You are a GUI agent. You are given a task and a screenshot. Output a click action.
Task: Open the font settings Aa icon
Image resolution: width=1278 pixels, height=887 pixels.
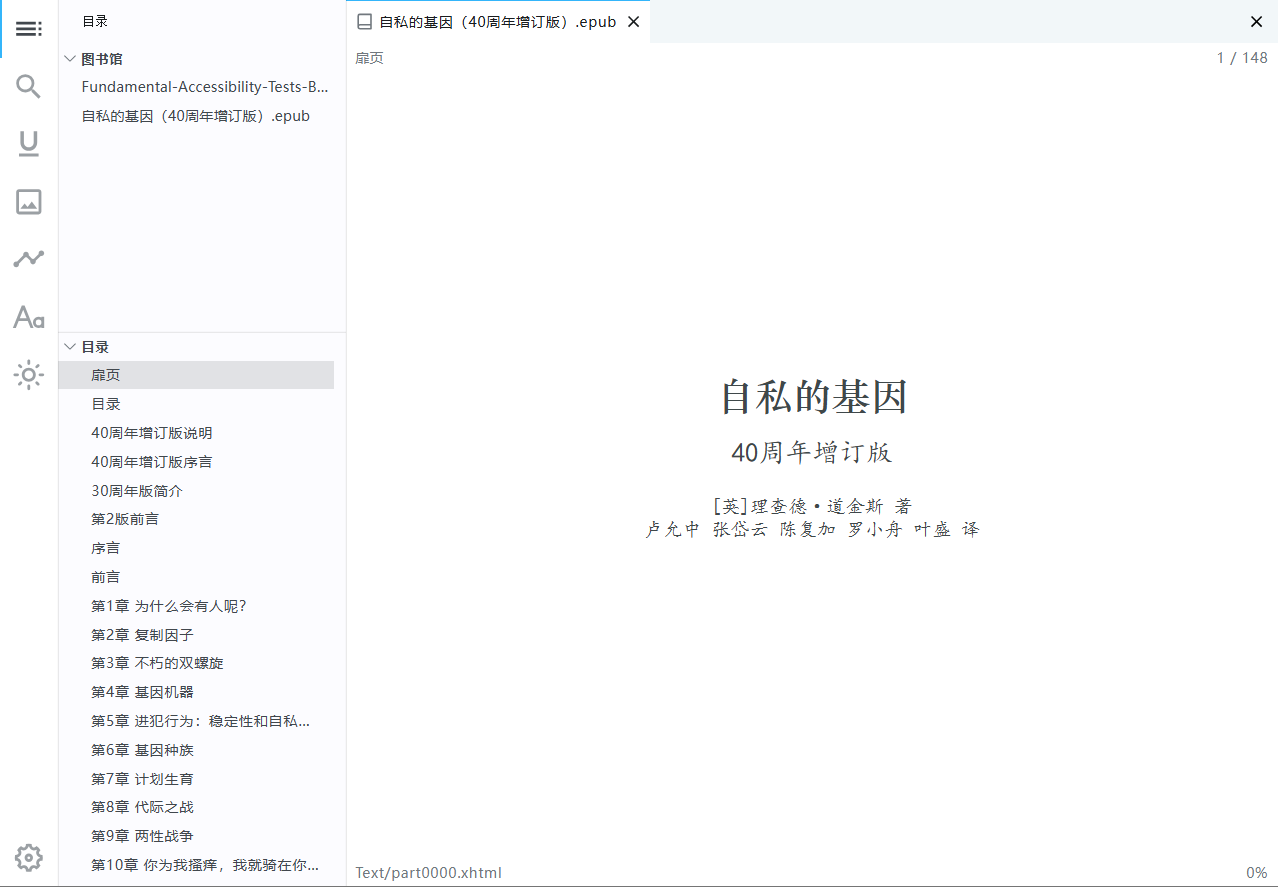[29, 318]
